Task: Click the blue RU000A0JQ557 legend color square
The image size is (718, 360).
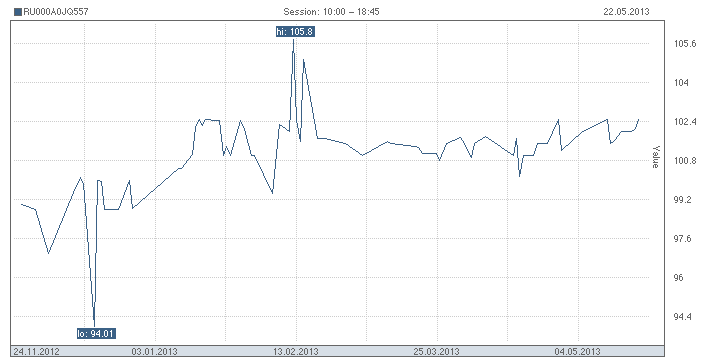Action: point(18,12)
